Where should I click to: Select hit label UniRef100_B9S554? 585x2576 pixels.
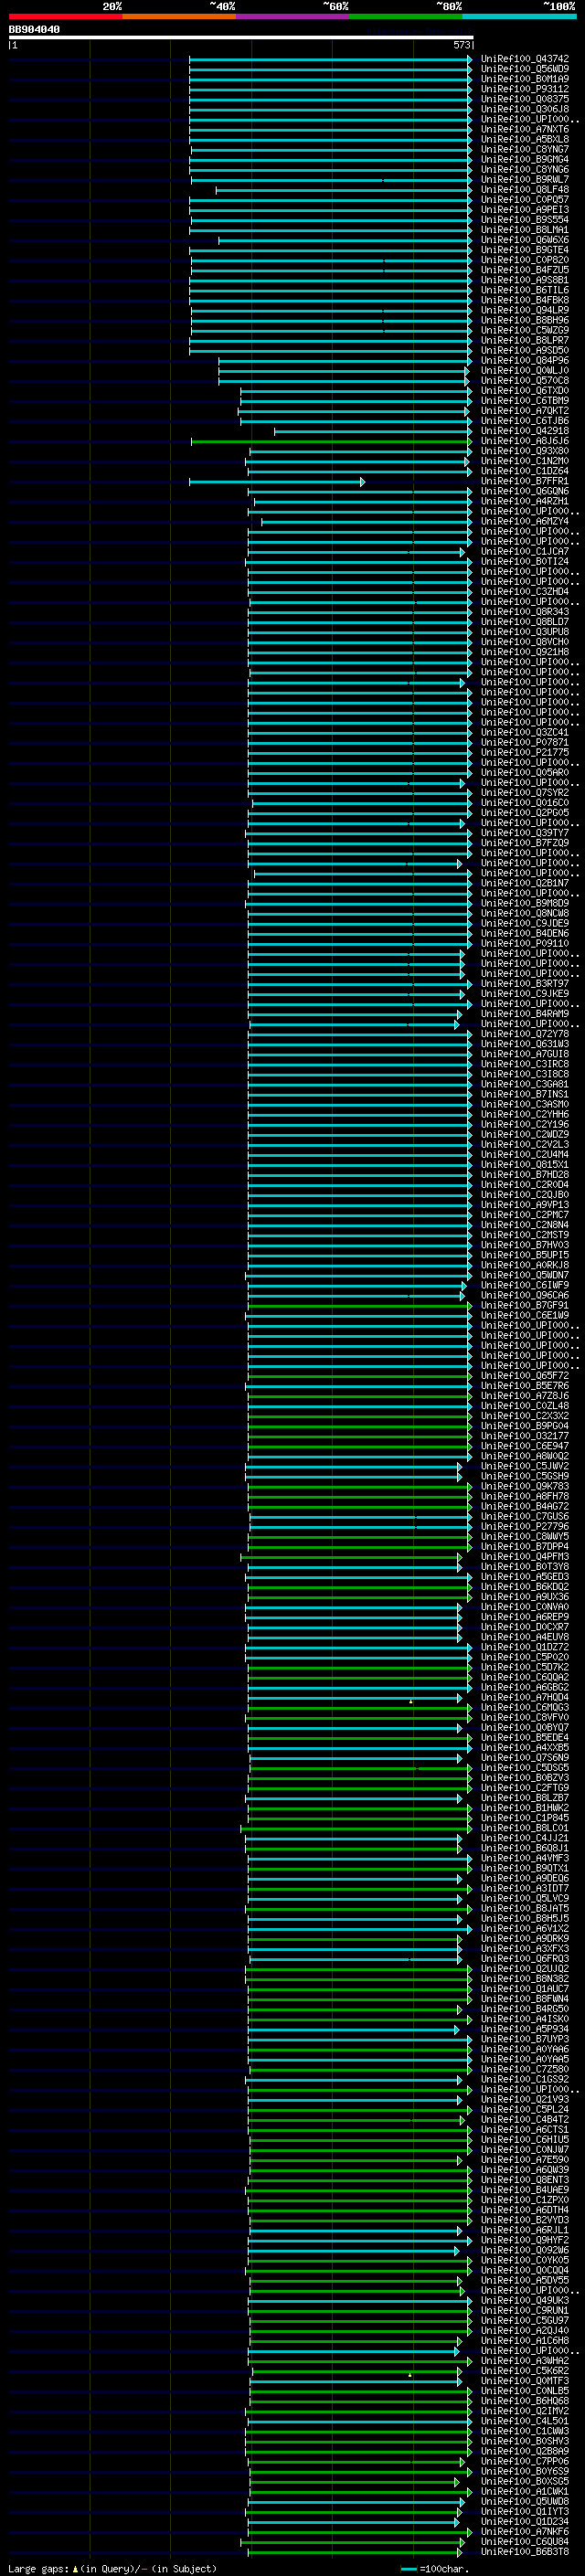(x=525, y=220)
